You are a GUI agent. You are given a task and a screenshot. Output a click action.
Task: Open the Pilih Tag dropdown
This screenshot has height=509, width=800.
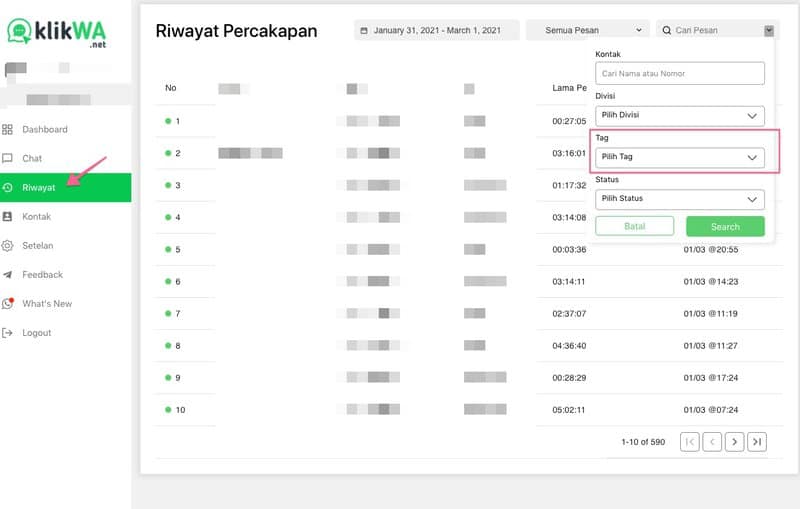[680, 158]
